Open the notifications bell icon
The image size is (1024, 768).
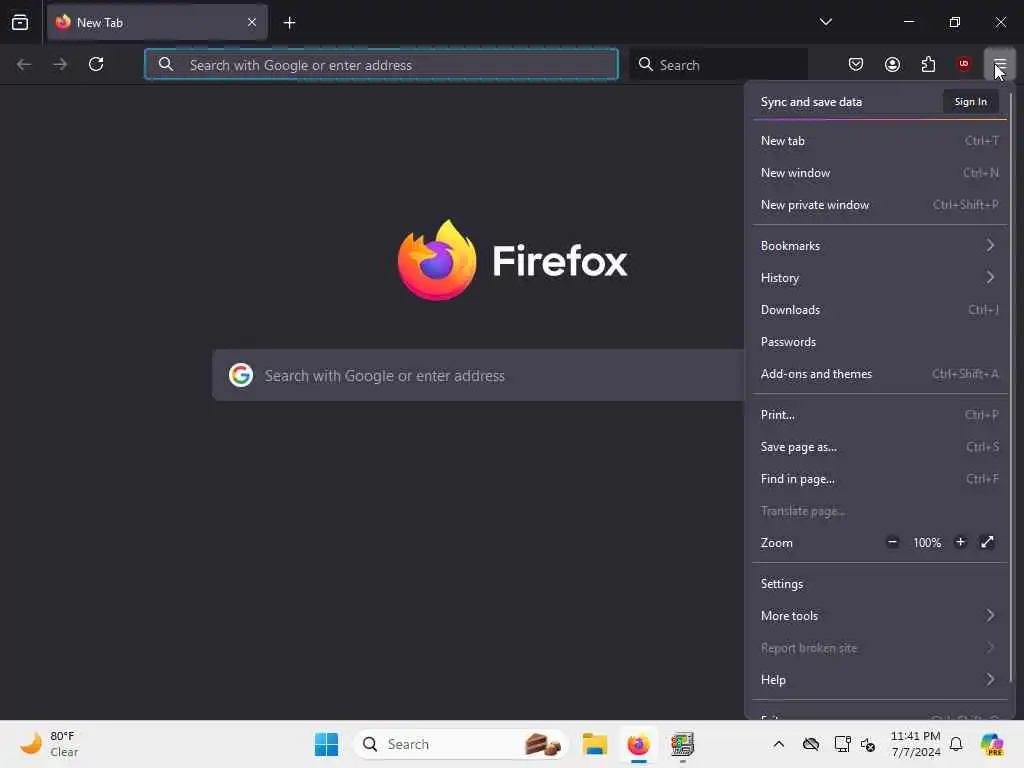click(956, 744)
